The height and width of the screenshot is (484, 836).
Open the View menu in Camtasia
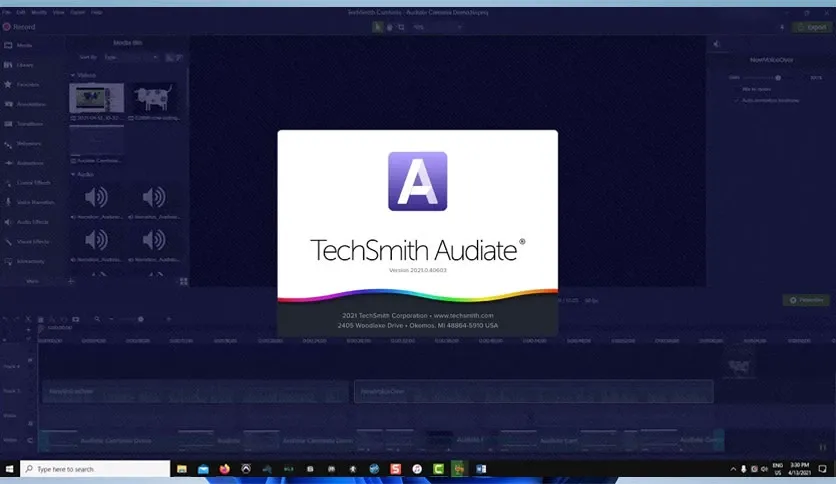58,12
